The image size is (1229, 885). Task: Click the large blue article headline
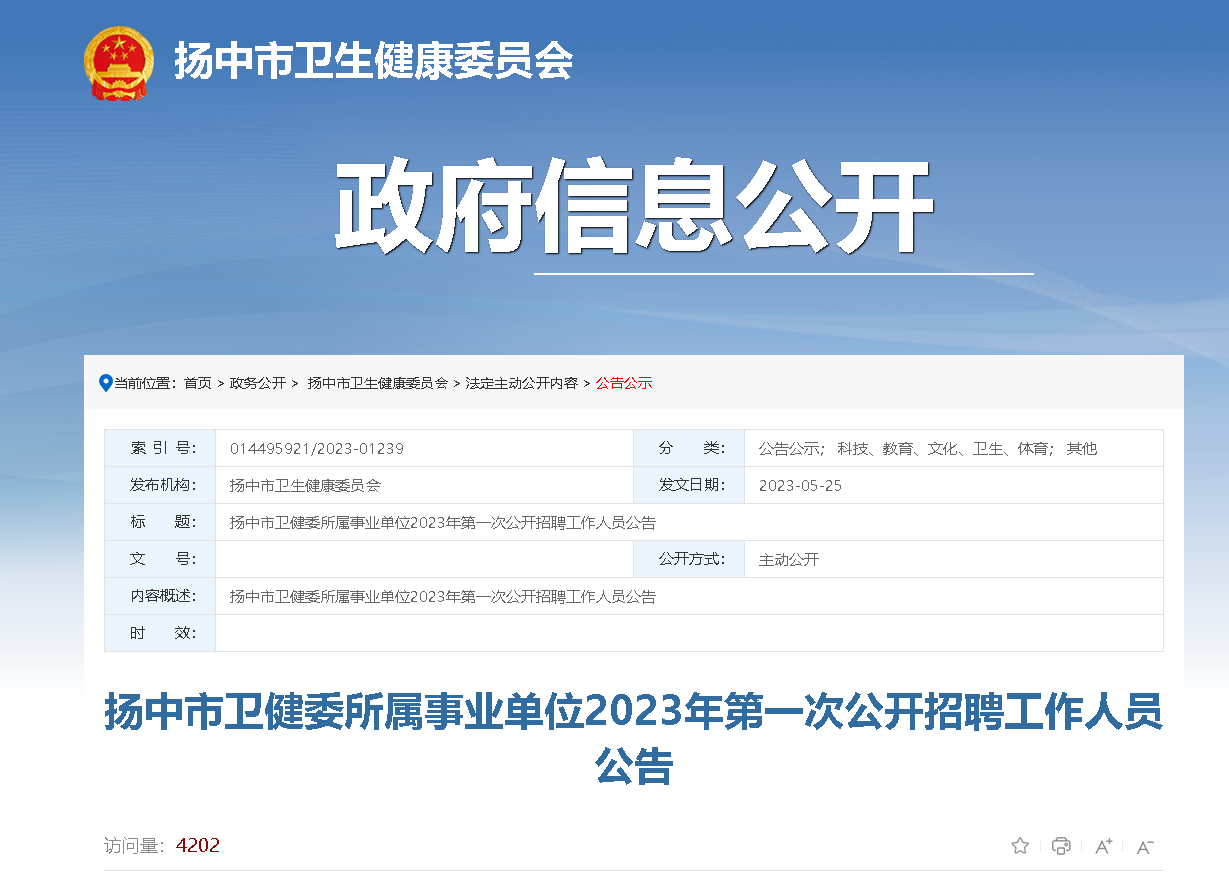click(x=634, y=740)
